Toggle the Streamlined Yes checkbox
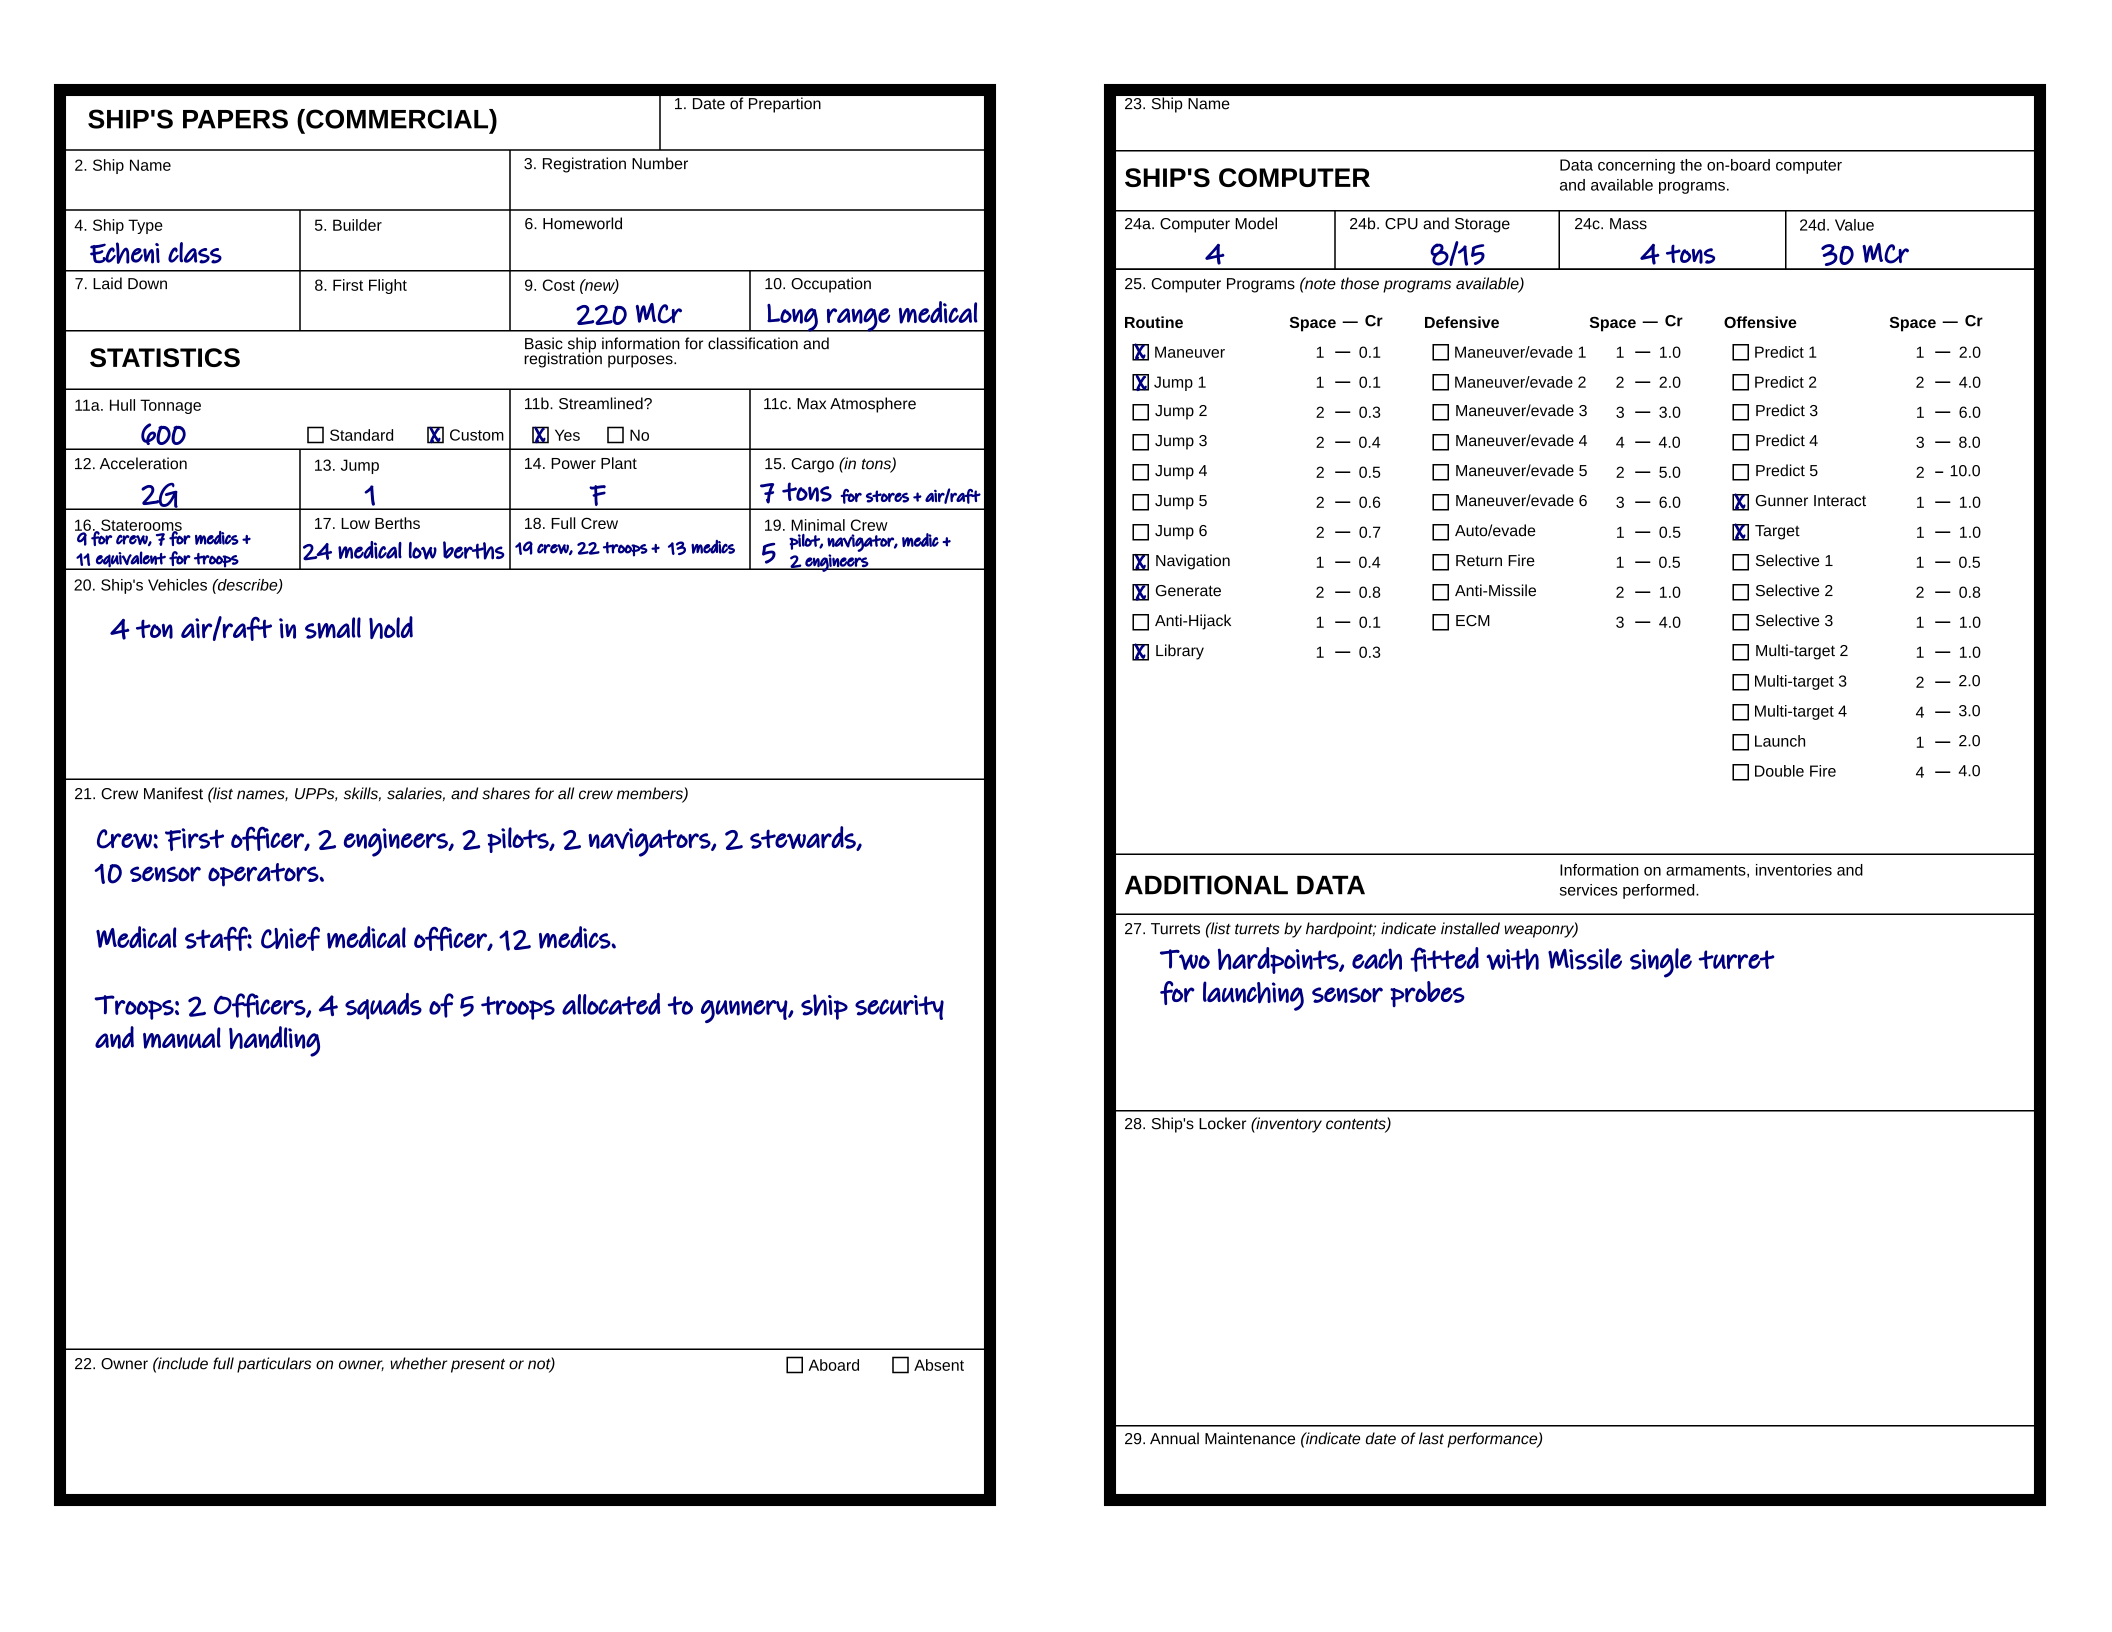This screenshot has height=1632, width=2112. coord(540,435)
